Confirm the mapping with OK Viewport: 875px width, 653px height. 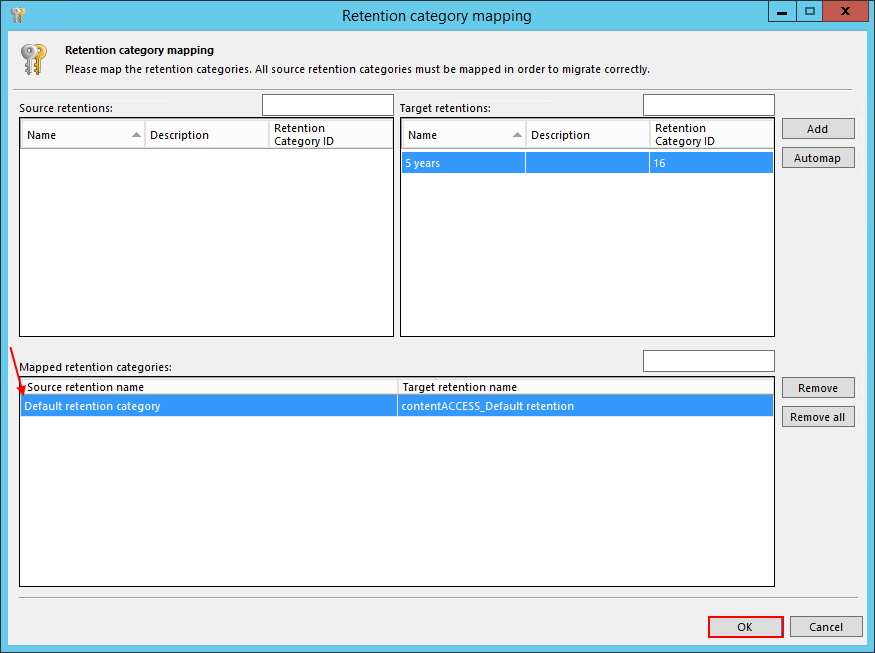(745, 627)
